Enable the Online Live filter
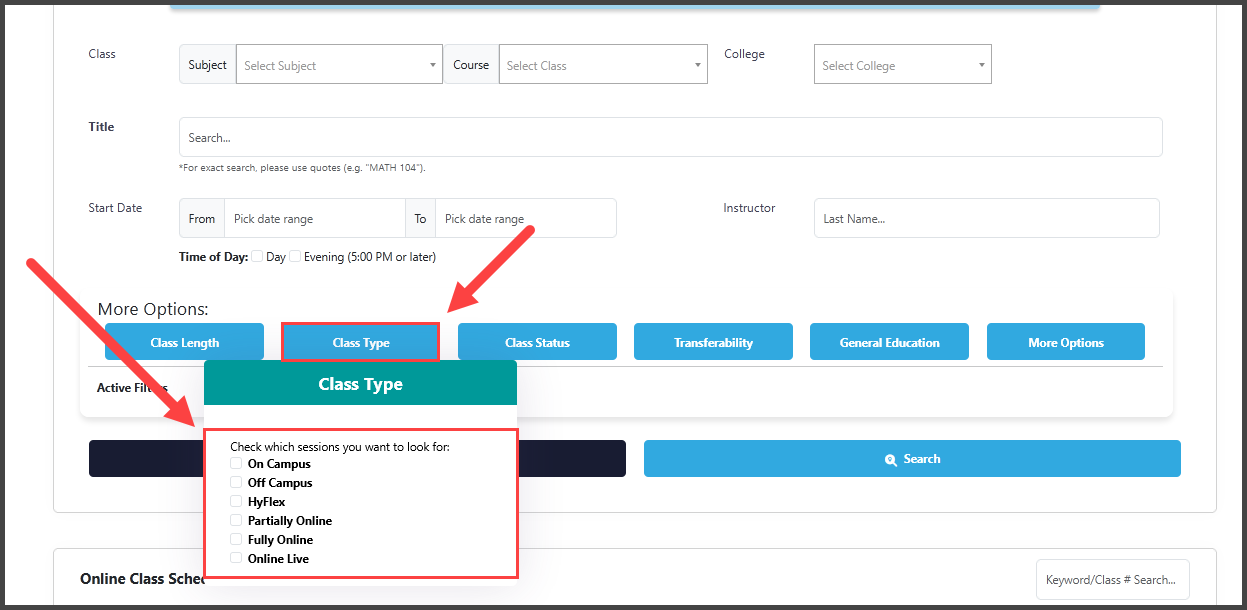 [236, 558]
